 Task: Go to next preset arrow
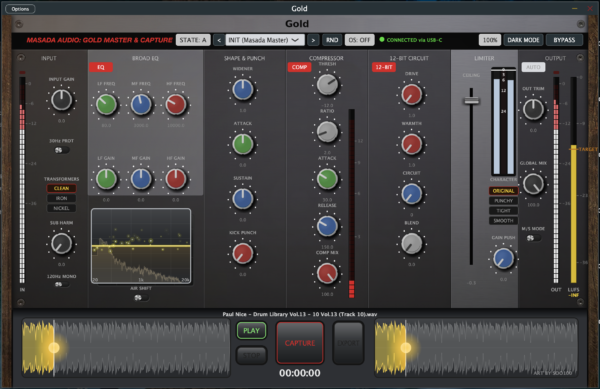coord(313,40)
